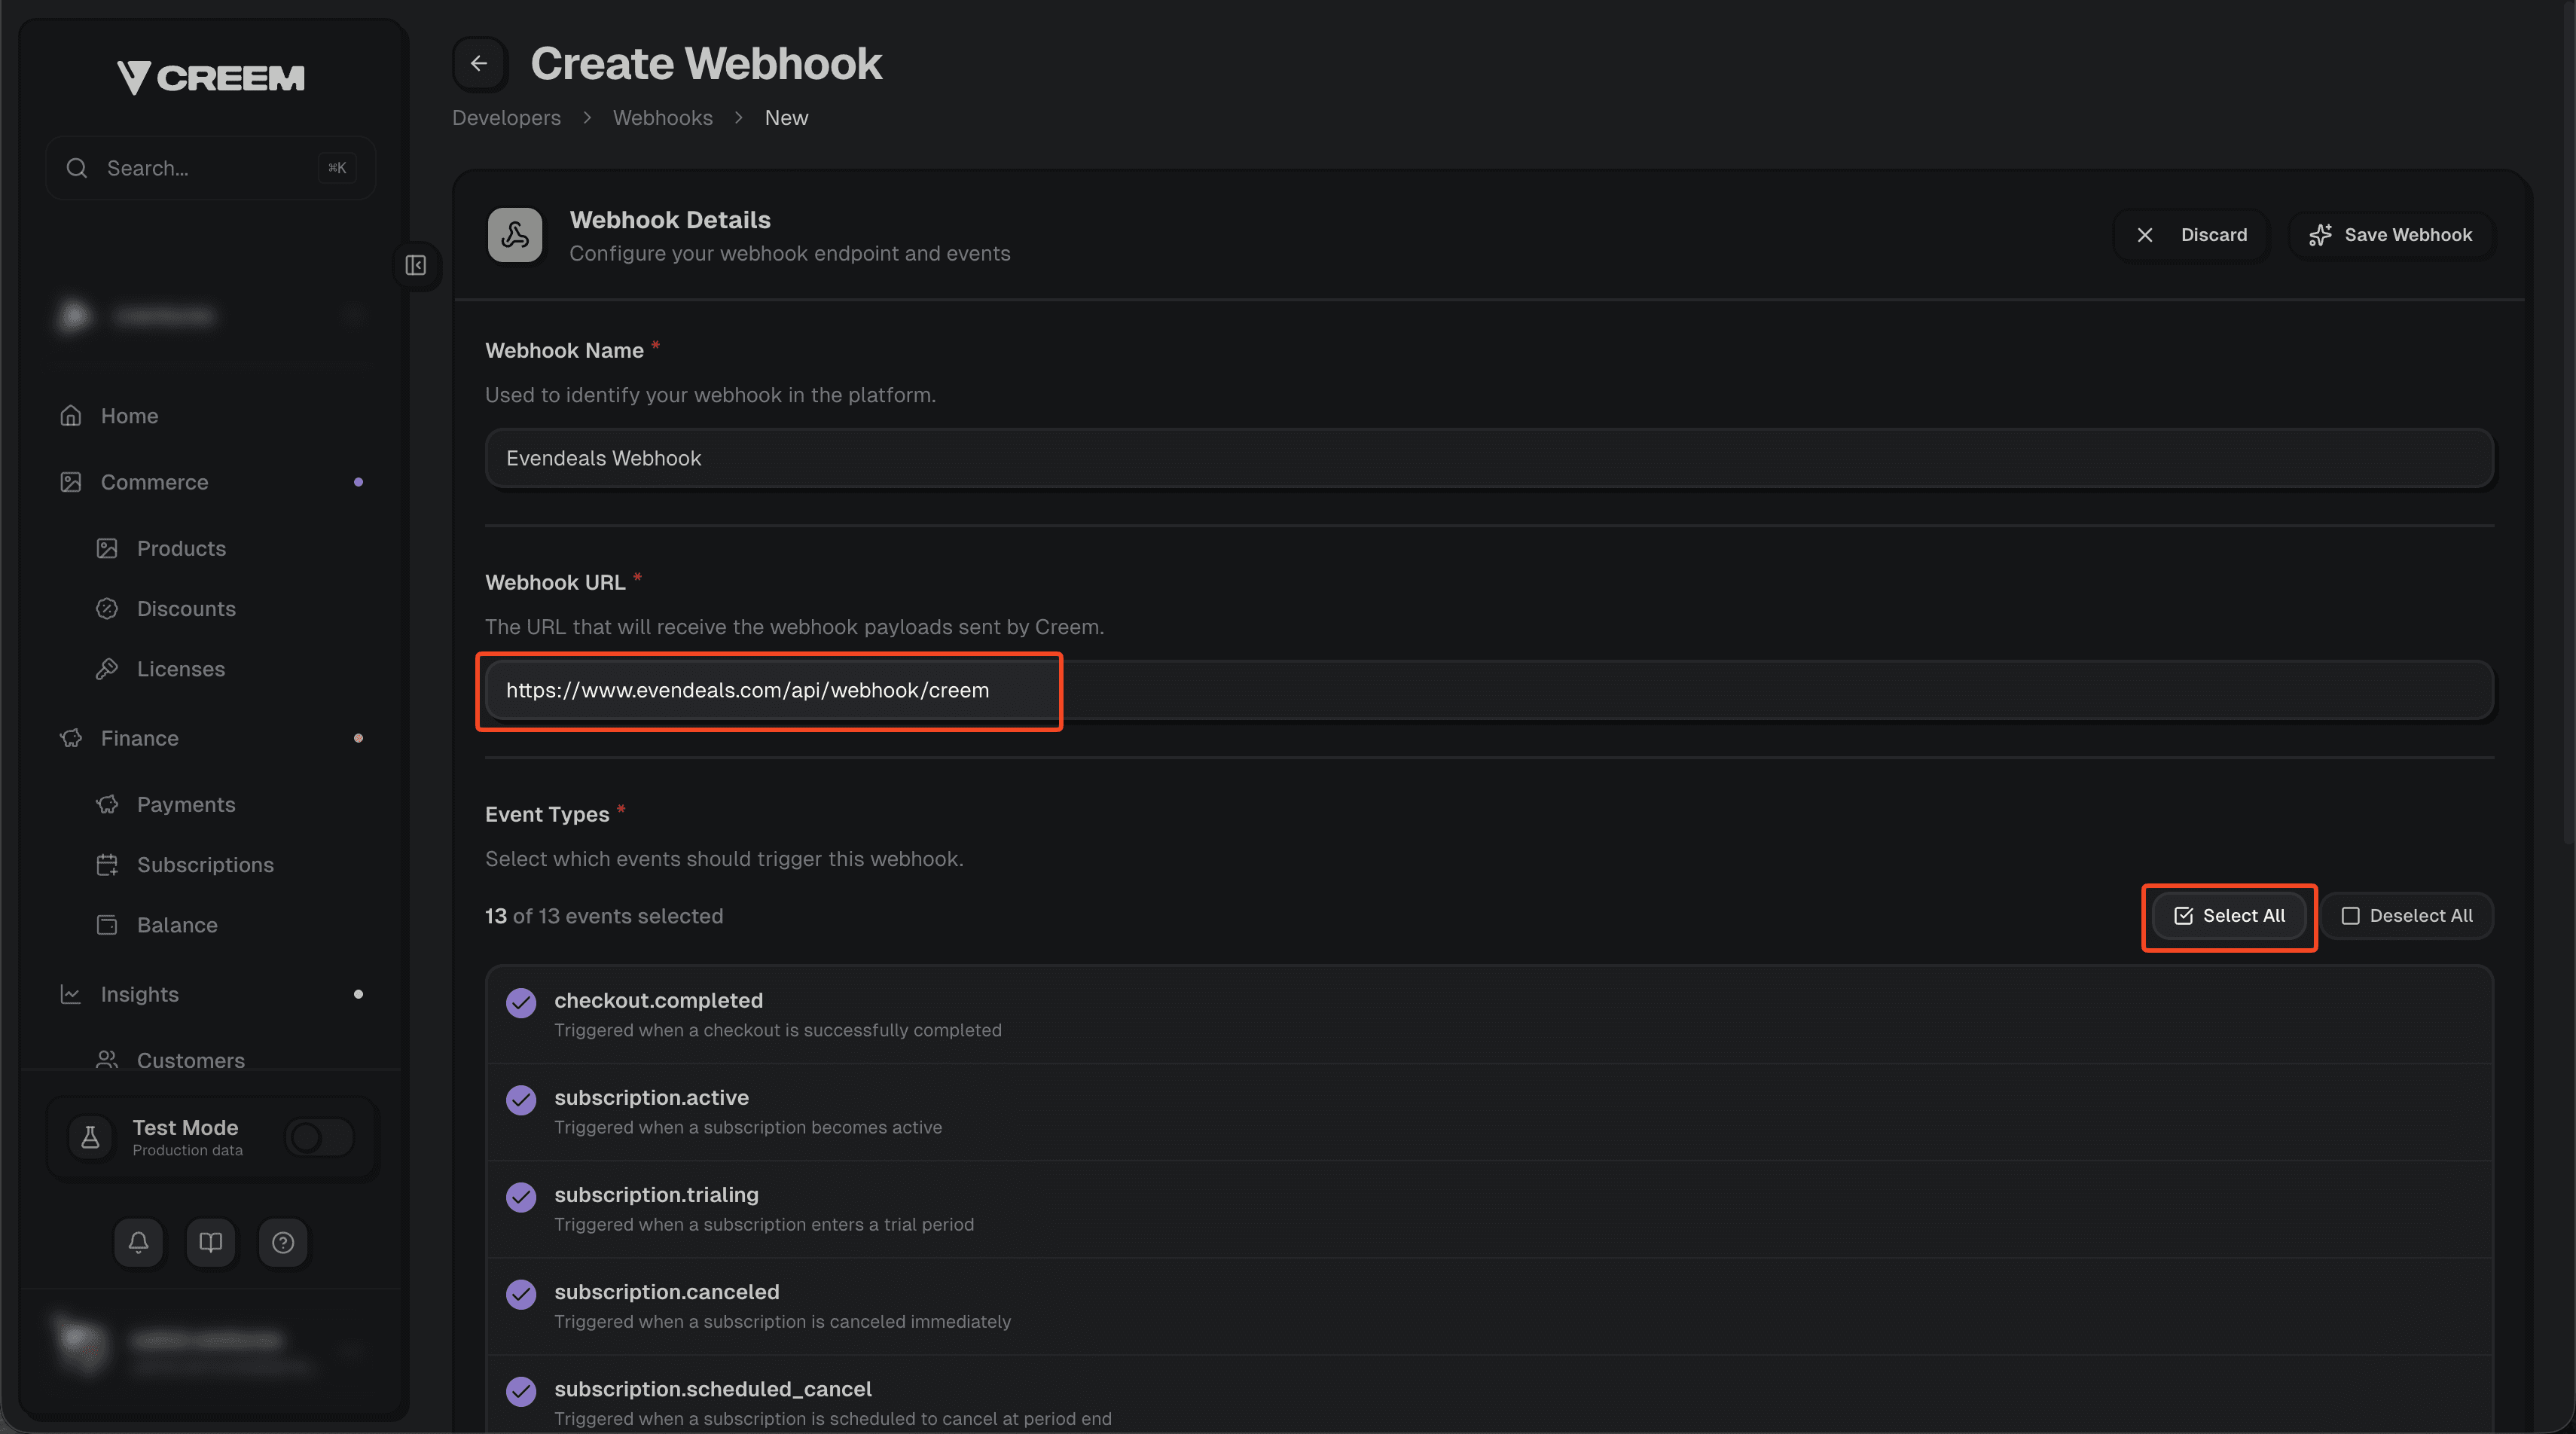Expand the Insights section

pyautogui.click(x=139, y=994)
